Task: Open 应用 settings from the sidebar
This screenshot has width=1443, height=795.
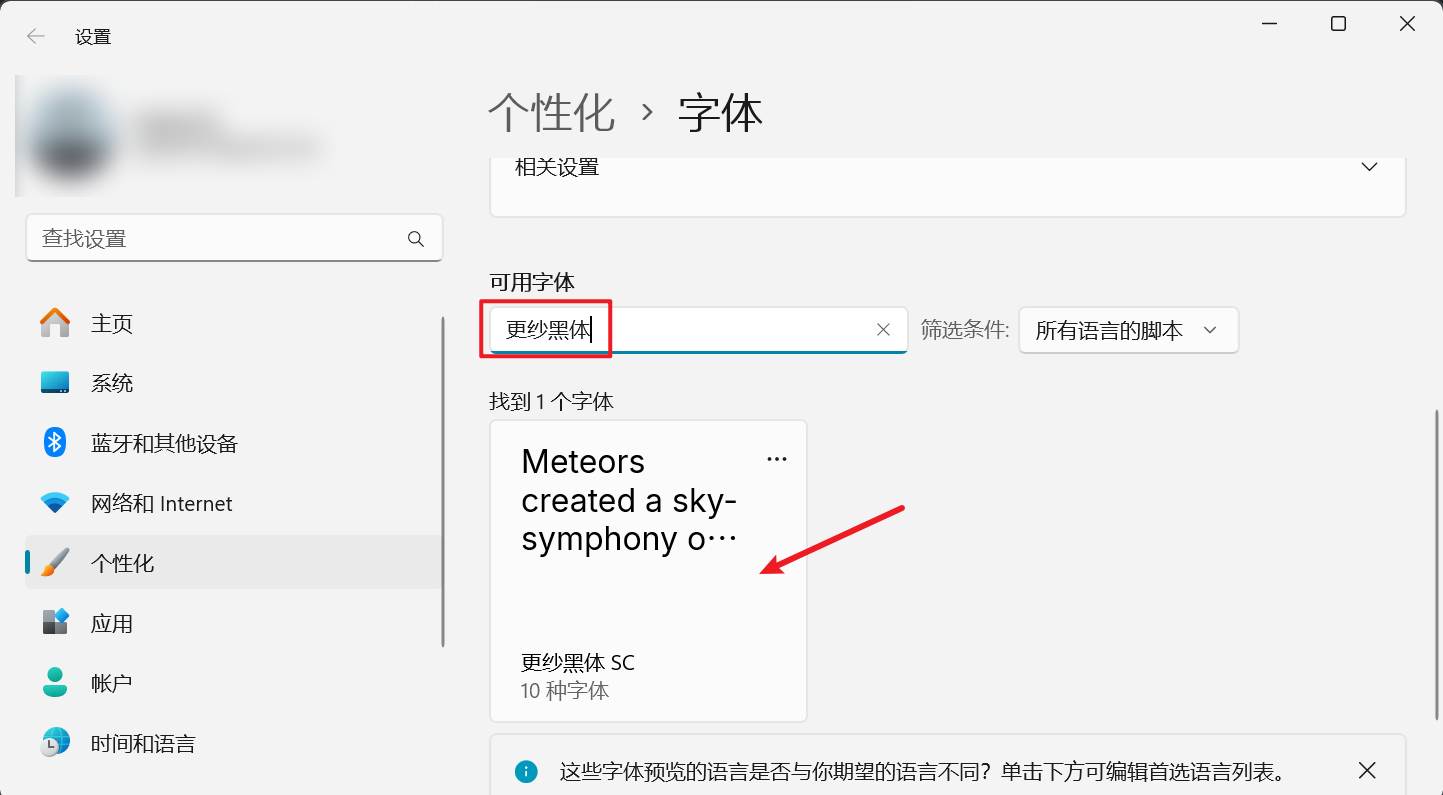Action: [113, 623]
